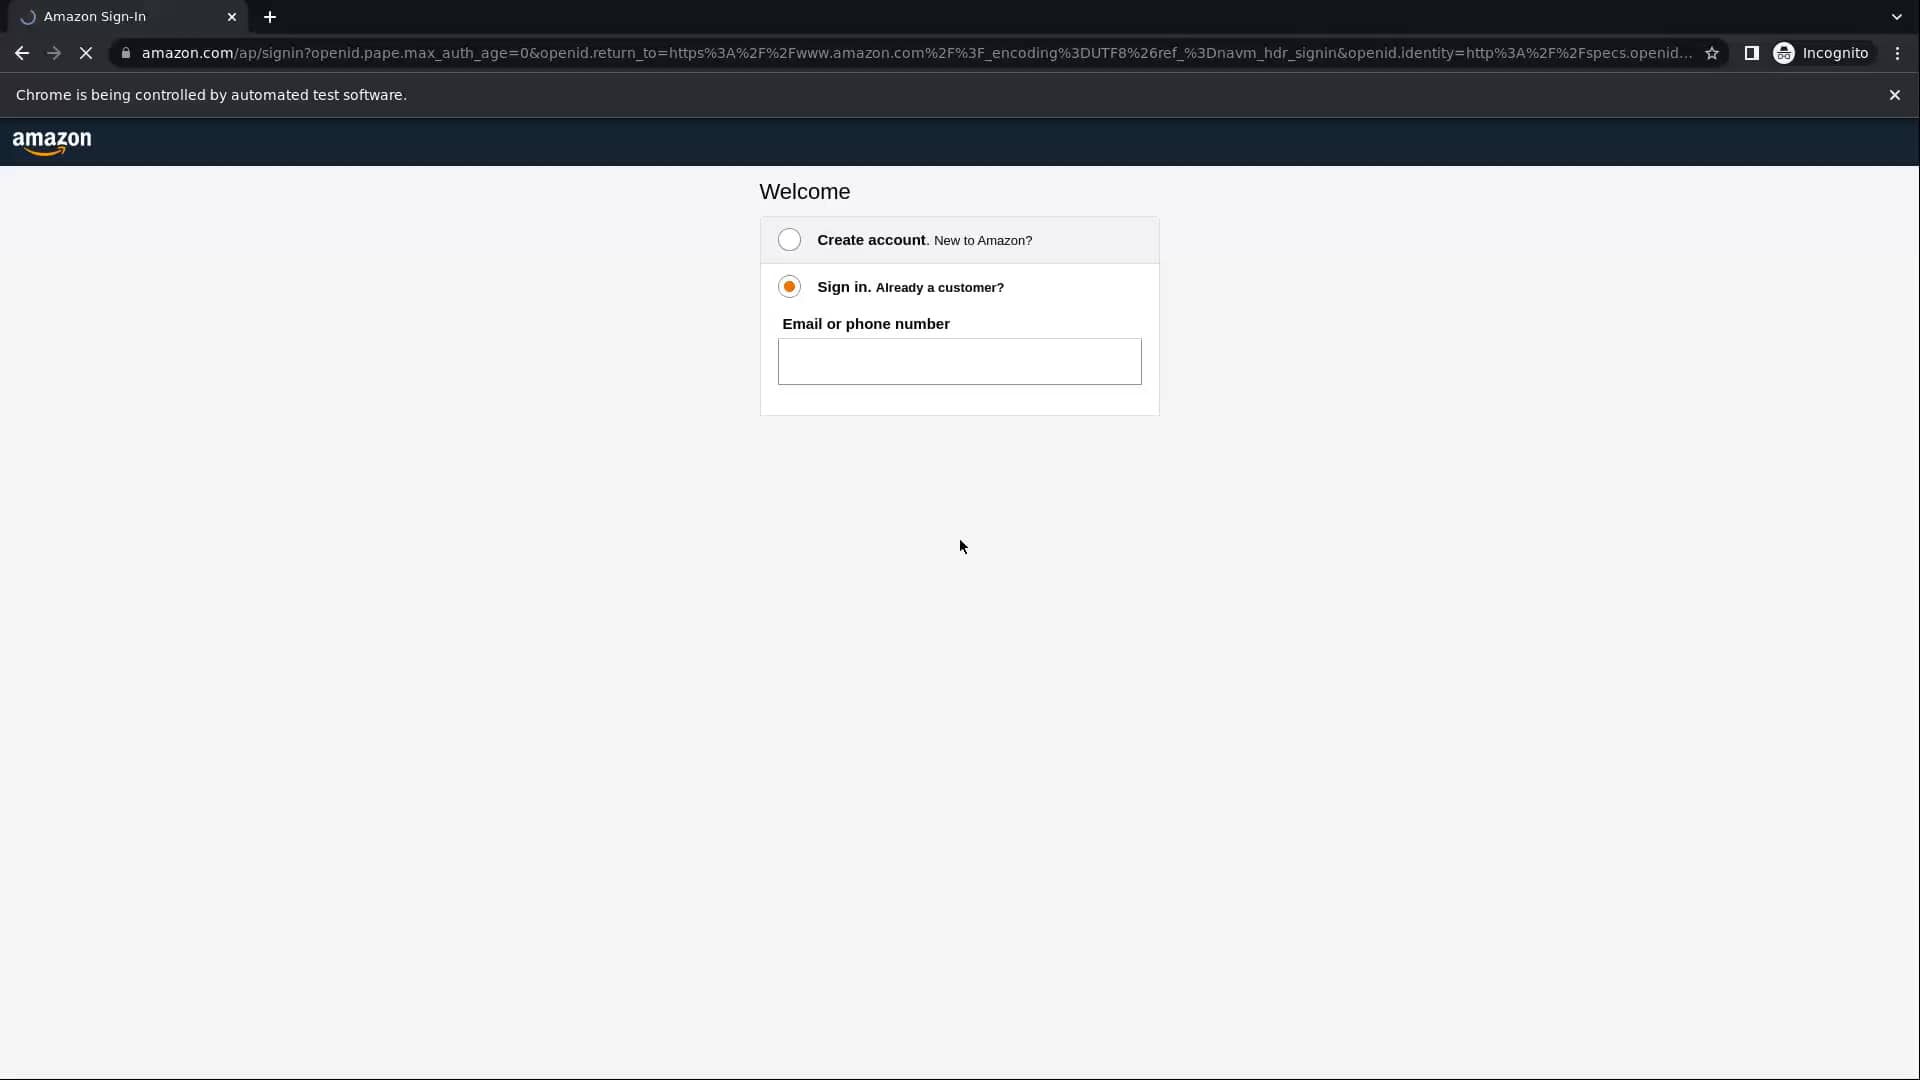1920x1080 pixels.
Task: Switch to the Amazon Sign-In tab
Action: [128, 17]
